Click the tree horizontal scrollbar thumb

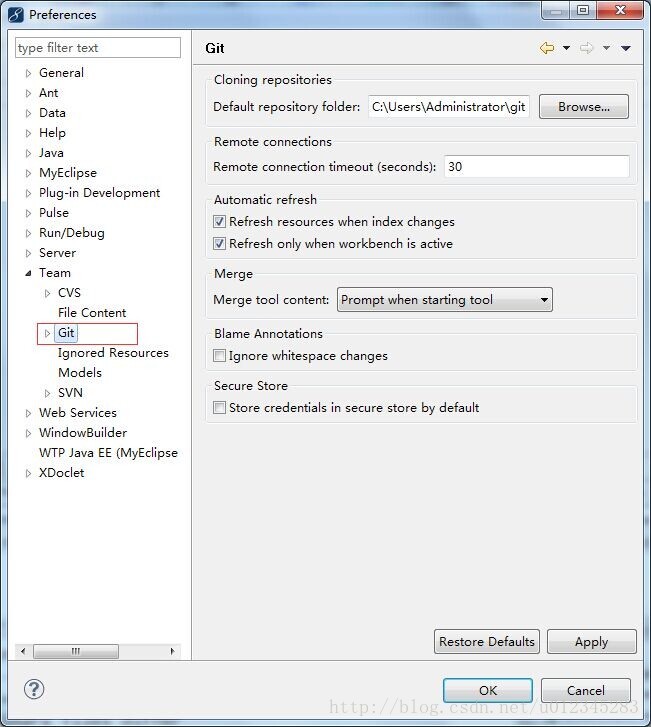click(76, 651)
